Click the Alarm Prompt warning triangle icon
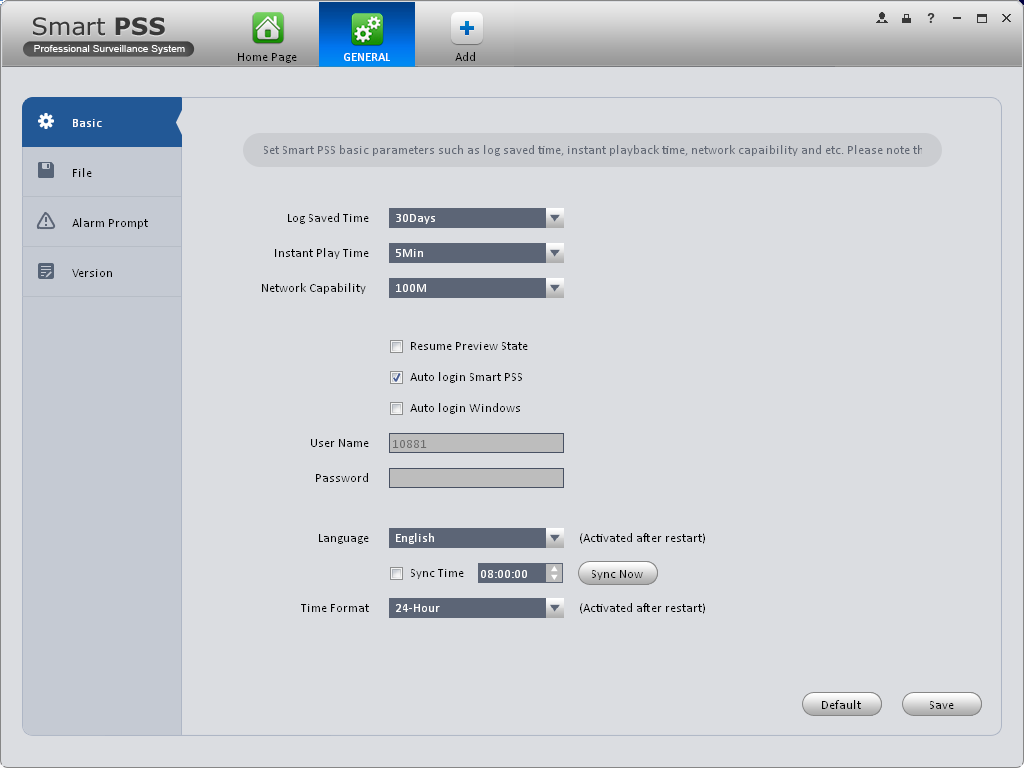The width and height of the screenshot is (1024, 768). [x=46, y=221]
